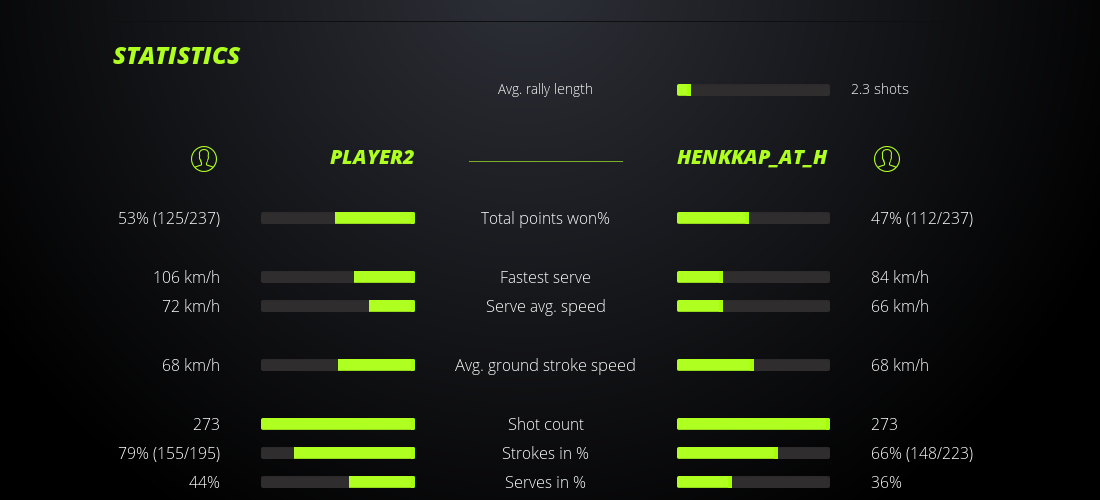Image resolution: width=1100 pixels, height=500 pixels.
Task: Click the Avg. rally length bar
Action: coord(753,90)
